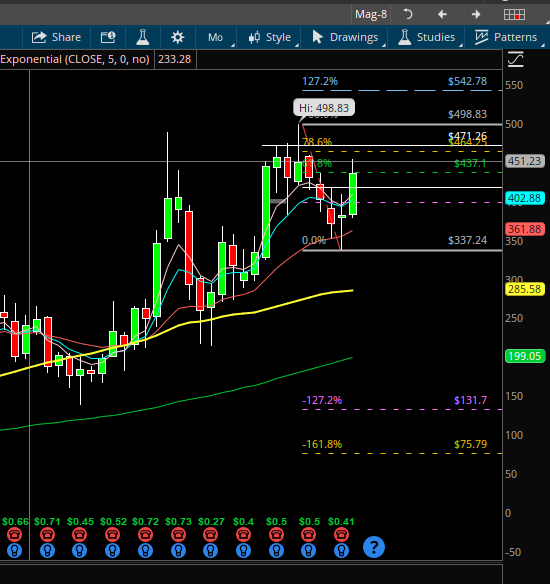Click the yellow 285.58 price bubble
Image resolution: width=550 pixels, height=584 pixels.
[525, 289]
